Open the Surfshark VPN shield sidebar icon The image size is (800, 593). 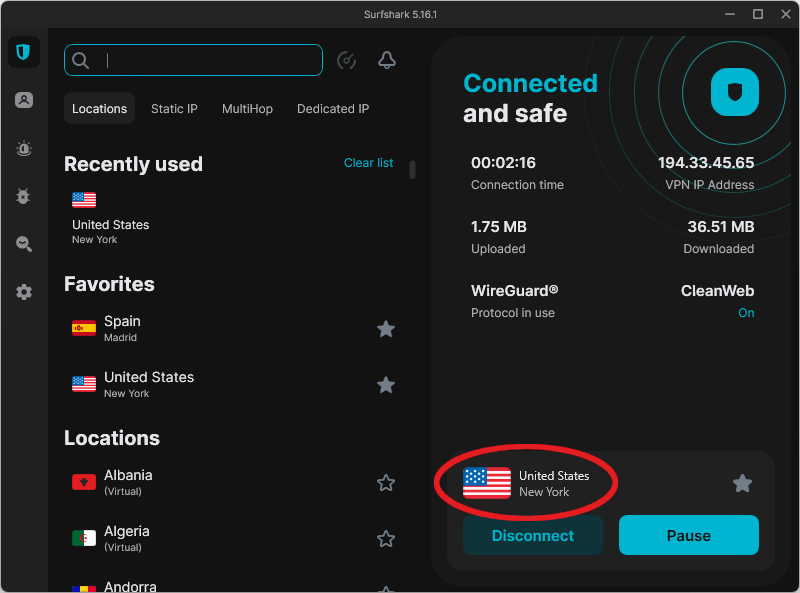pos(23,52)
